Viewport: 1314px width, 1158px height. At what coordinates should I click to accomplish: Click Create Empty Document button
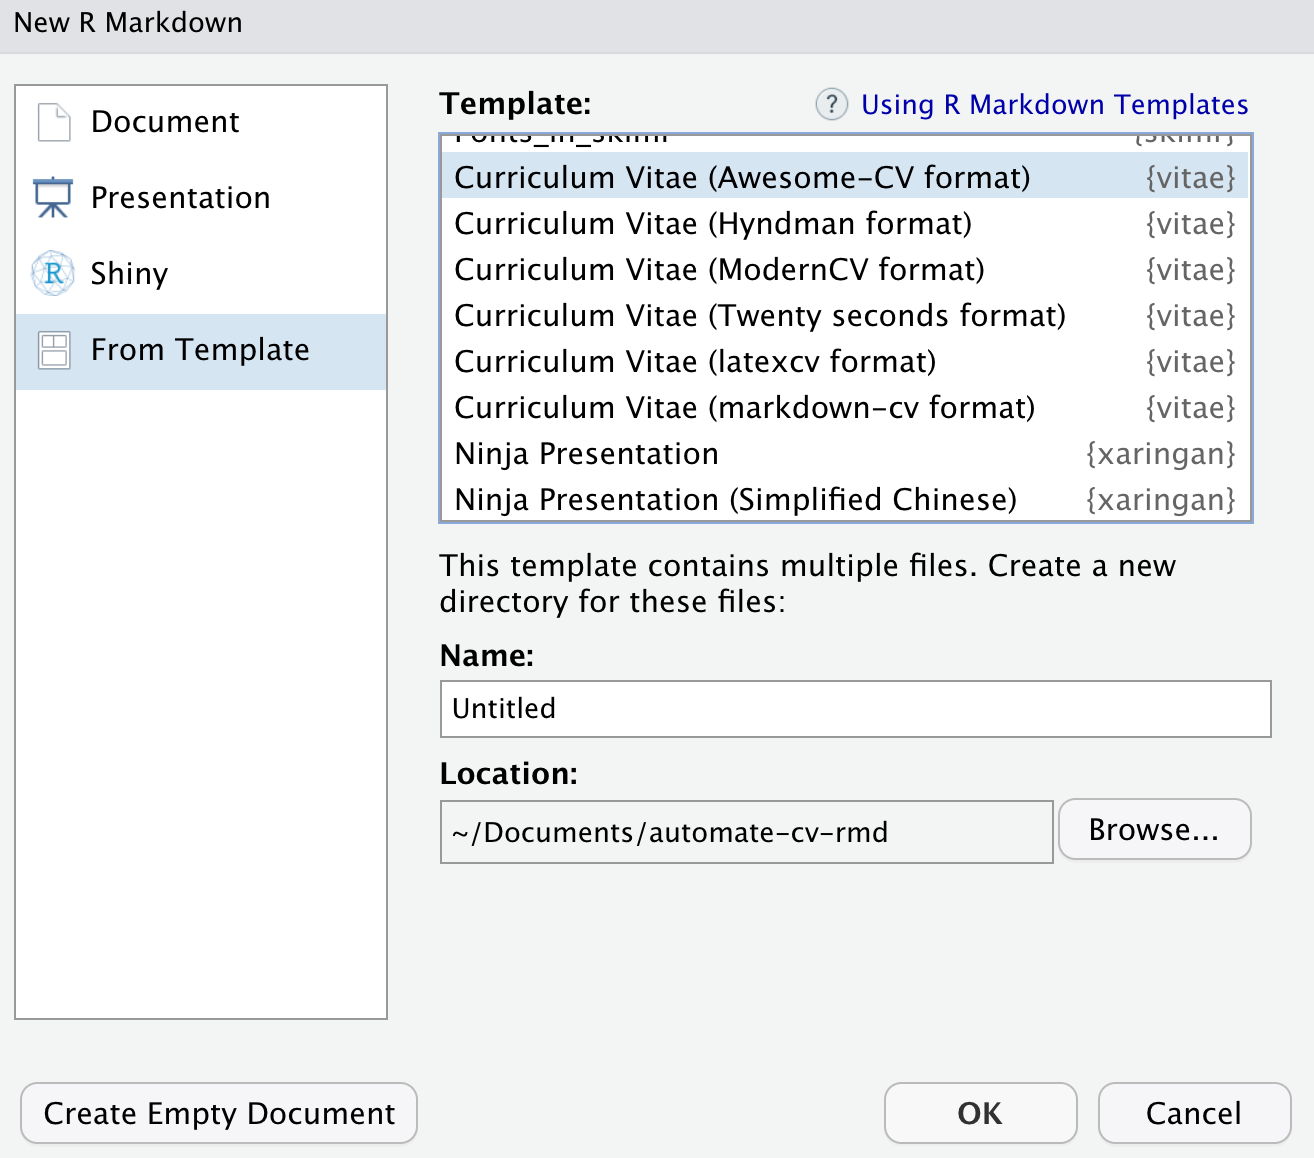click(219, 1113)
